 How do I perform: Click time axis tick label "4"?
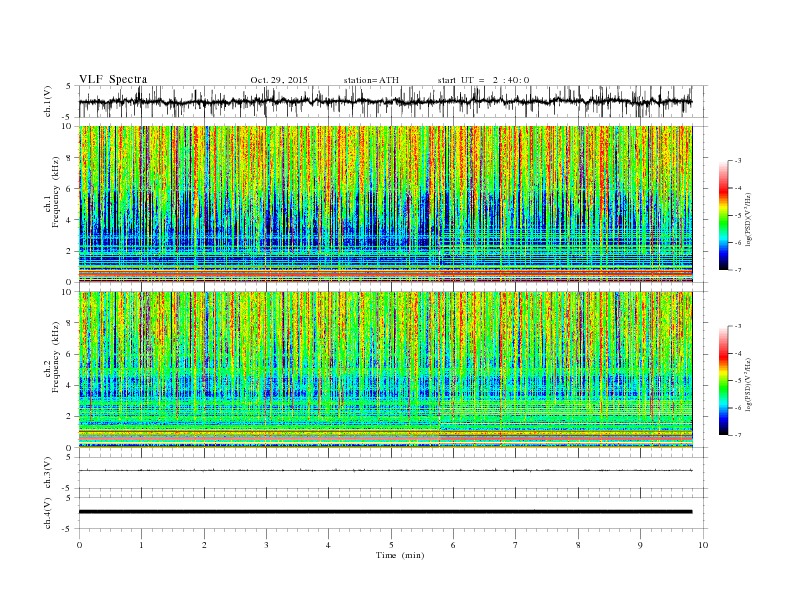pyautogui.click(x=328, y=545)
